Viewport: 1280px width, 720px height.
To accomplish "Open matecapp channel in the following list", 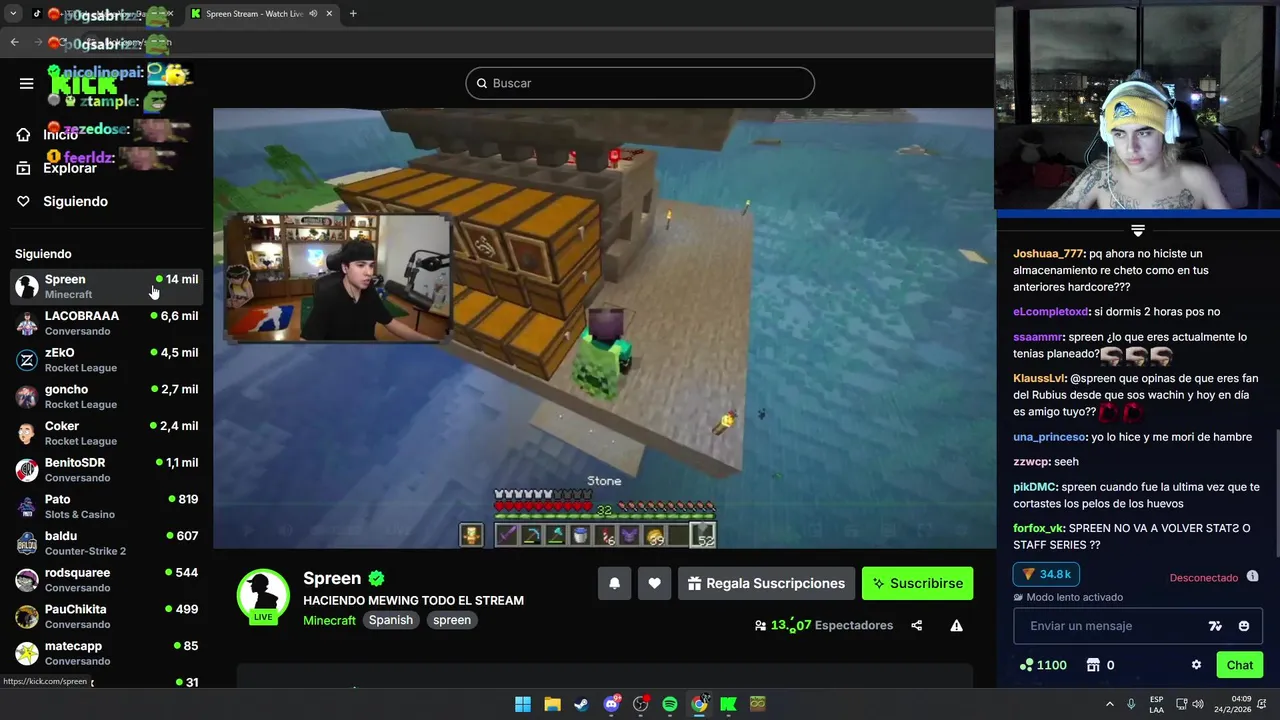I will 107,653.
